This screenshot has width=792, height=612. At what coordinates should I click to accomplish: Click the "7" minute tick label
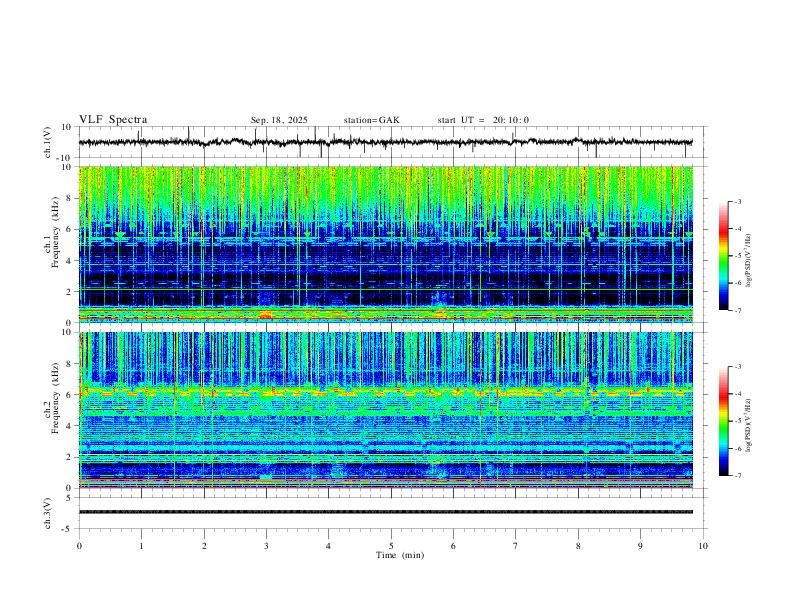(516, 546)
